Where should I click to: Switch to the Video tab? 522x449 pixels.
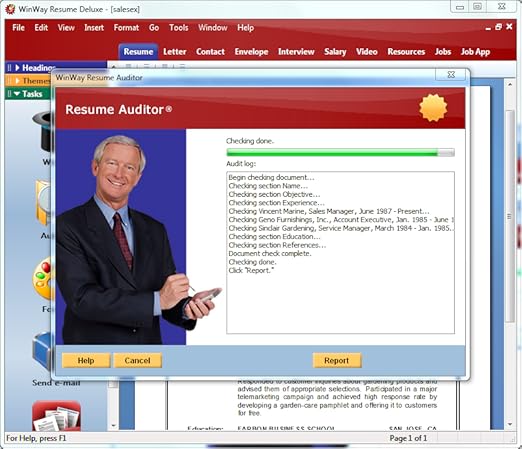point(367,52)
